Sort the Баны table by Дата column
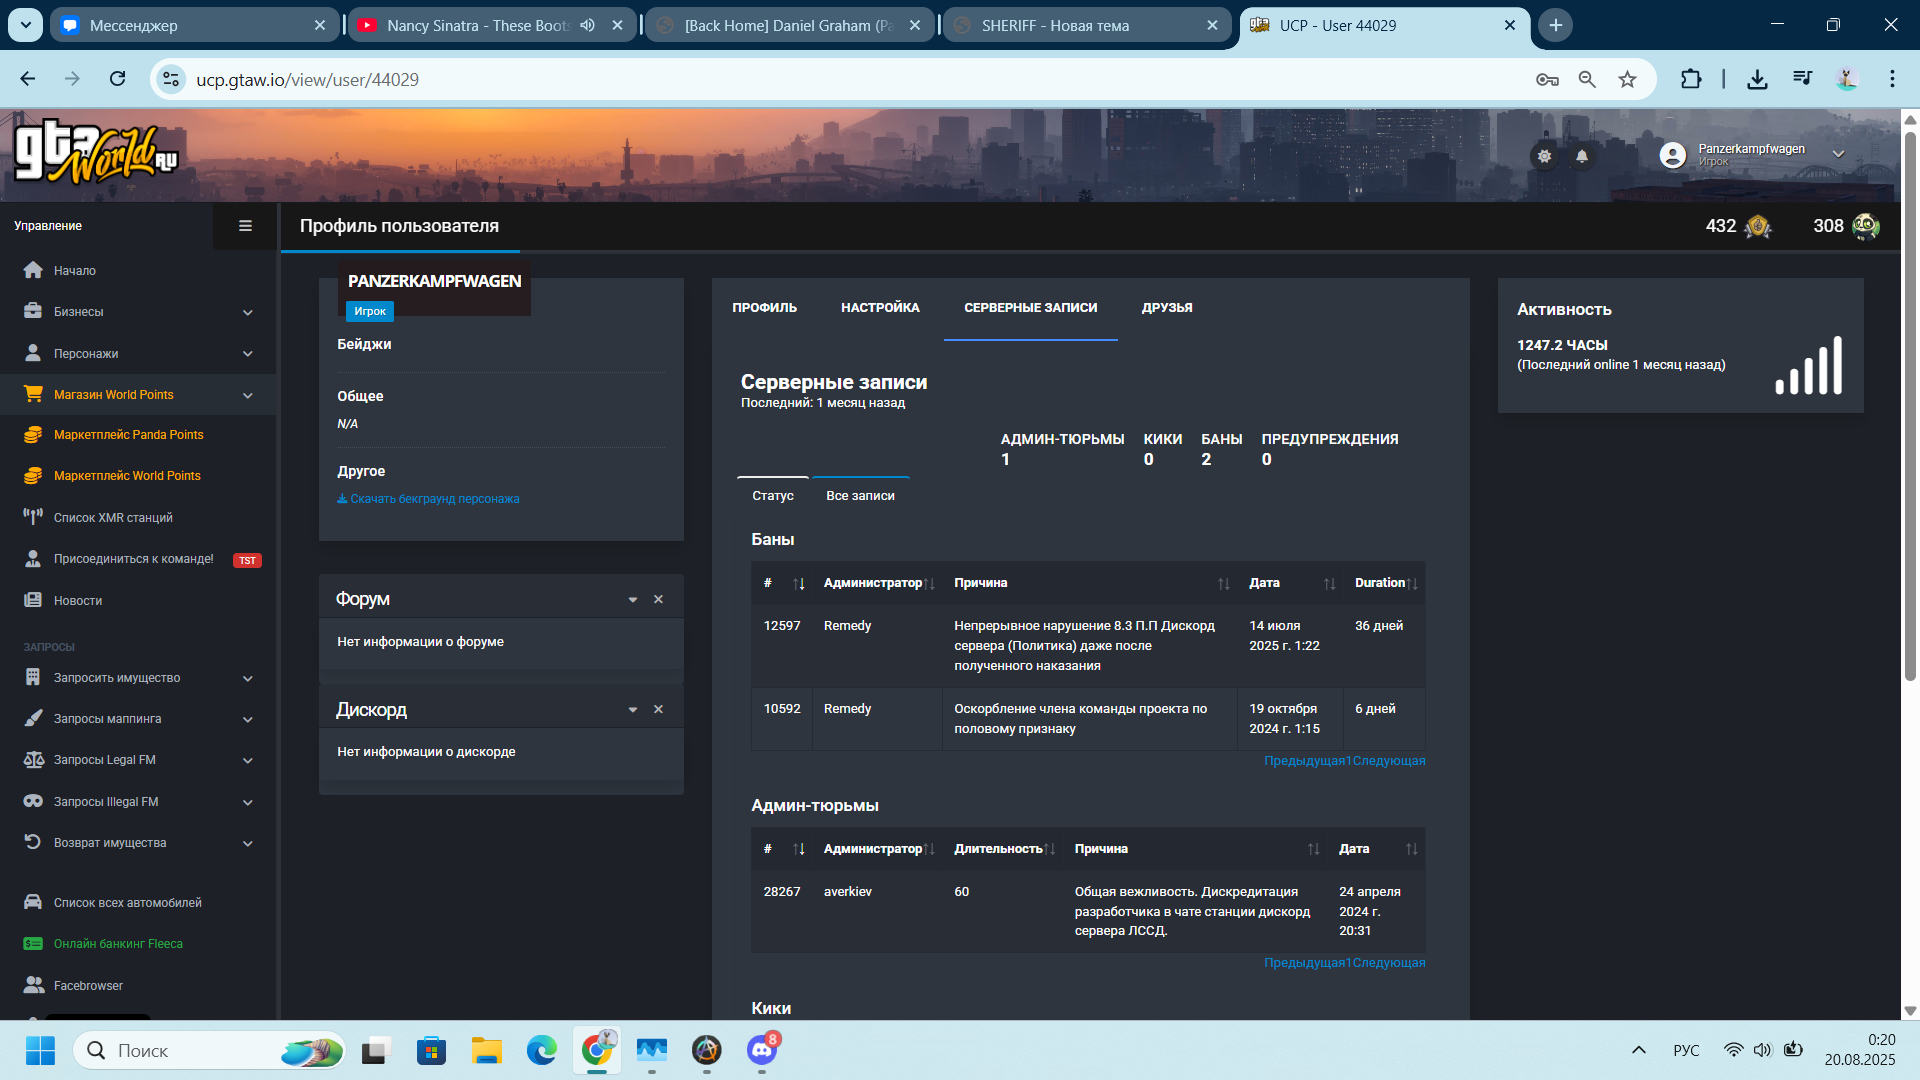 coord(1291,583)
